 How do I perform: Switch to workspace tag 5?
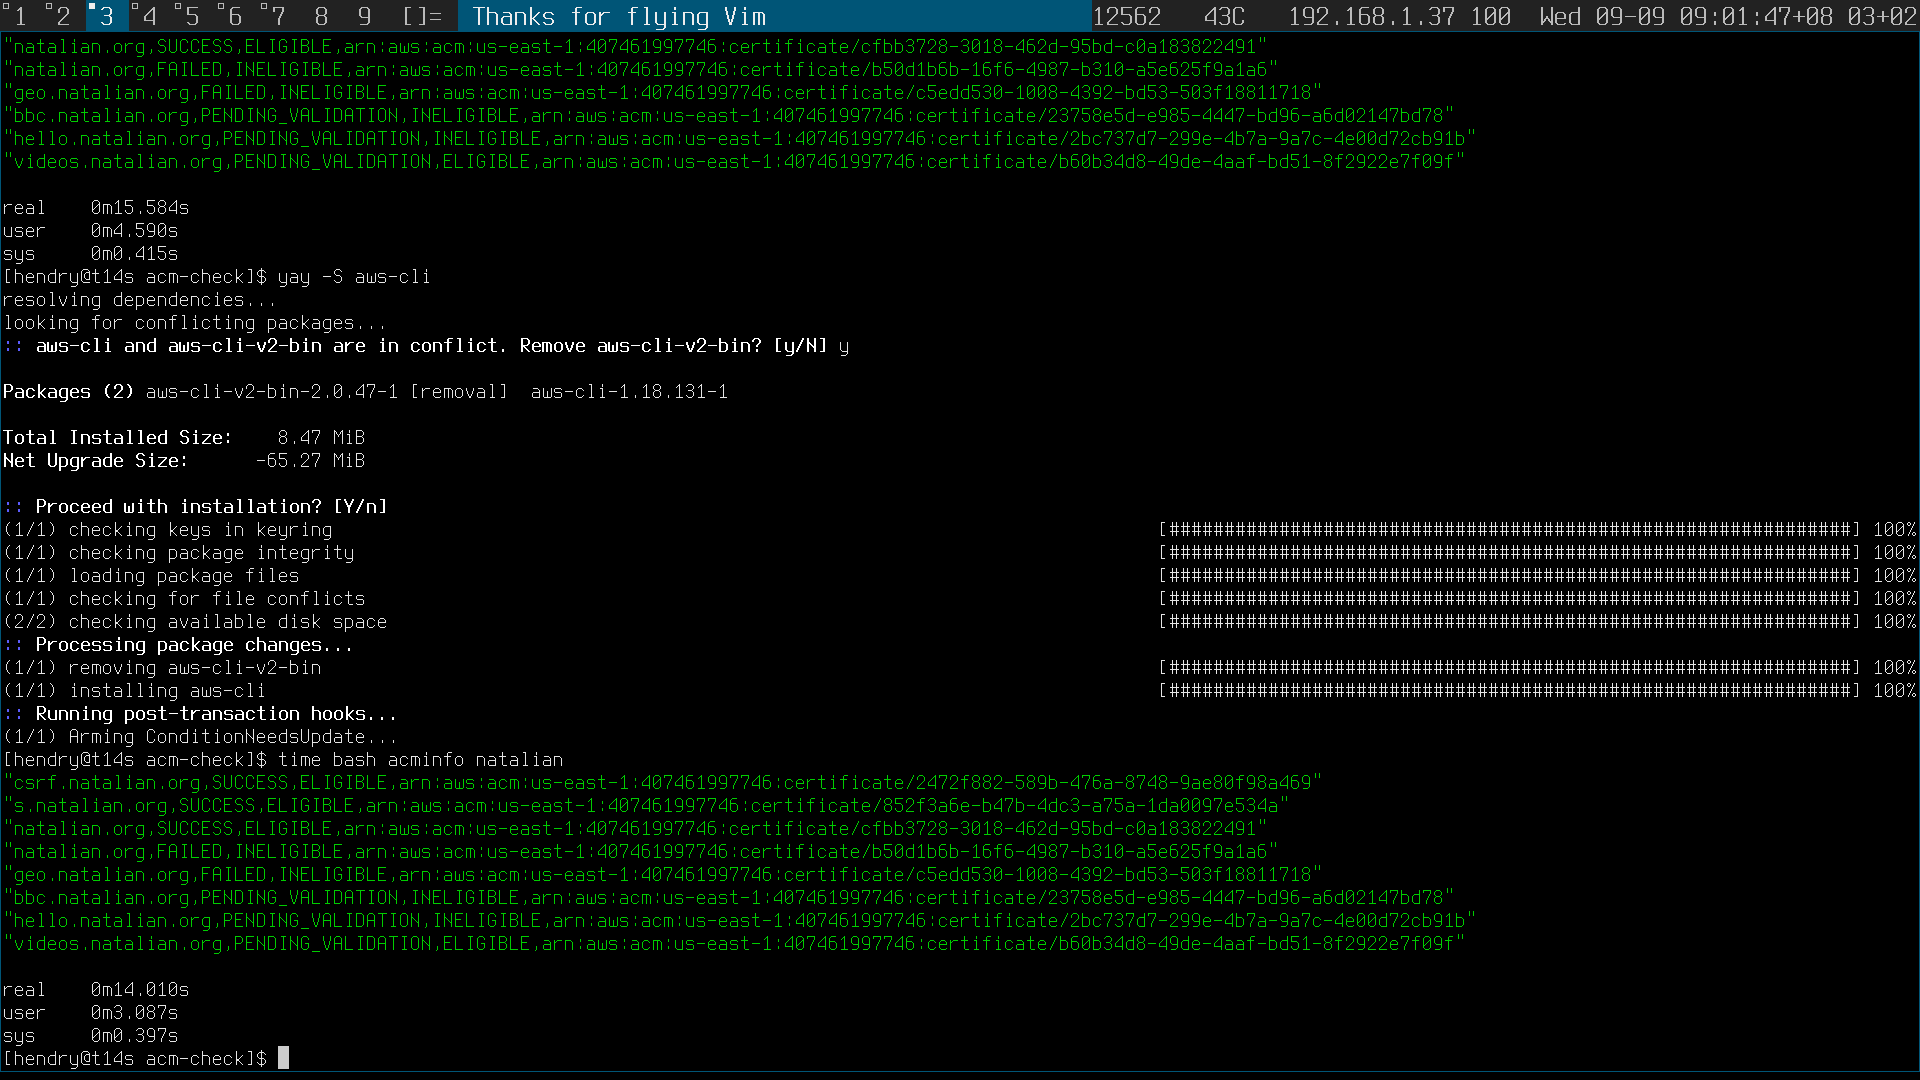(x=192, y=16)
